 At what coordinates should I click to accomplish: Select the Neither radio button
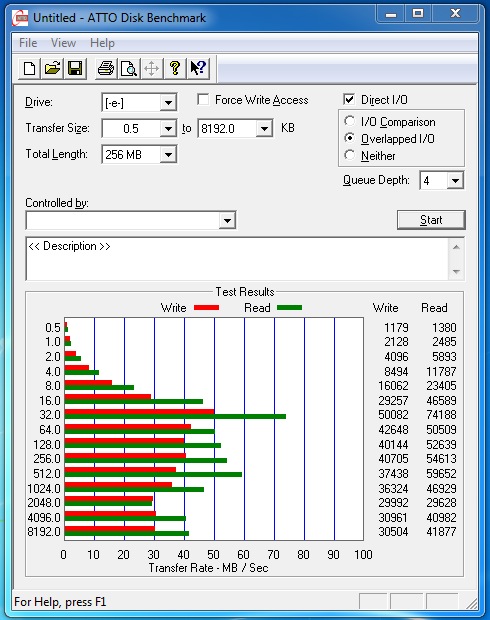pyautogui.click(x=349, y=155)
